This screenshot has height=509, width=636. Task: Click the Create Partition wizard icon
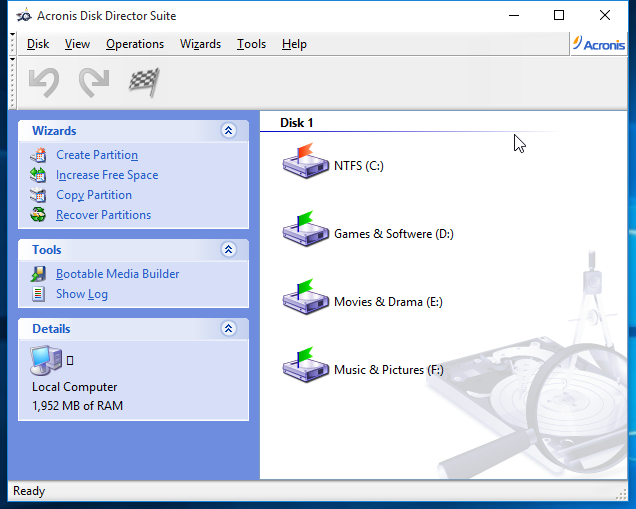tap(38, 155)
